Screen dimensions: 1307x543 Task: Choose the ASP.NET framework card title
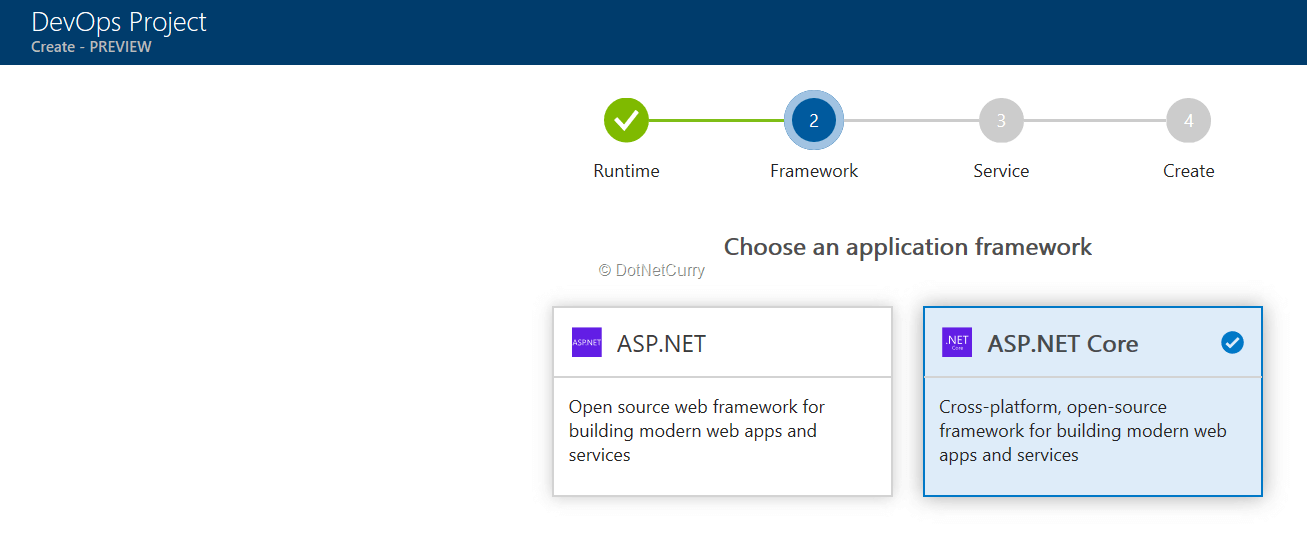[661, 344]
